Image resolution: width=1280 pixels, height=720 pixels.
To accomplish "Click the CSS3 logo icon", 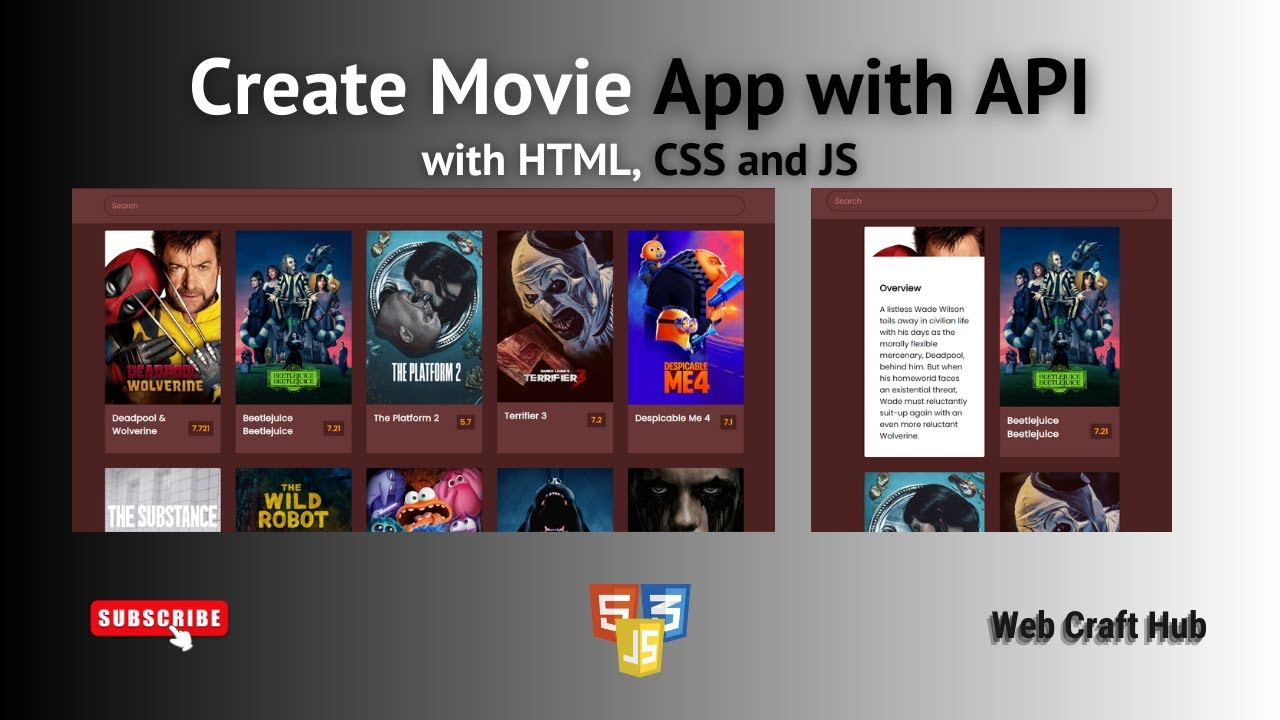I will click(668, 613).
